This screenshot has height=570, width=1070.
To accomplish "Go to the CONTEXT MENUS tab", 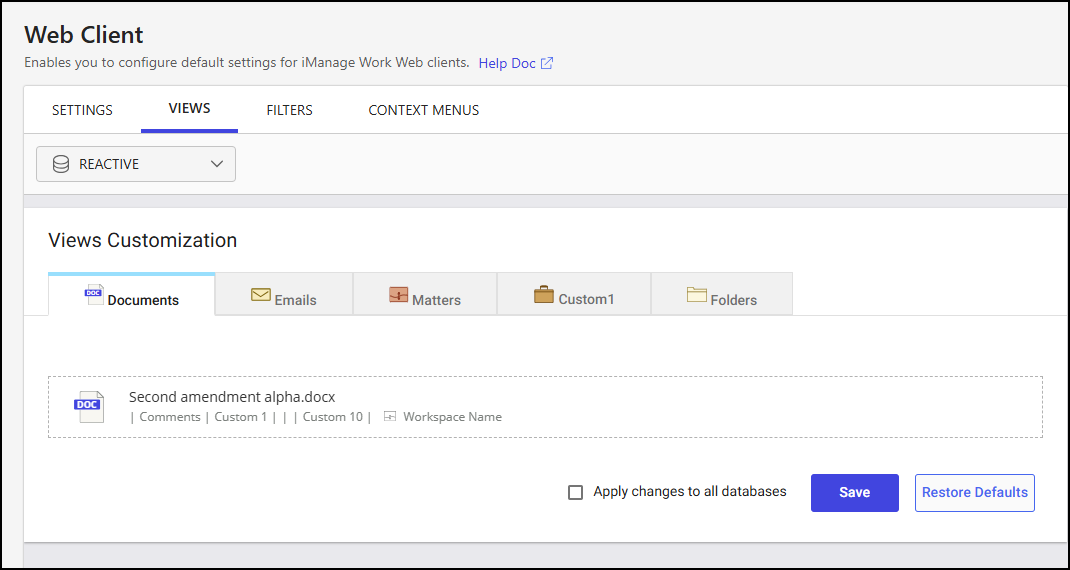I will point(424,110).
